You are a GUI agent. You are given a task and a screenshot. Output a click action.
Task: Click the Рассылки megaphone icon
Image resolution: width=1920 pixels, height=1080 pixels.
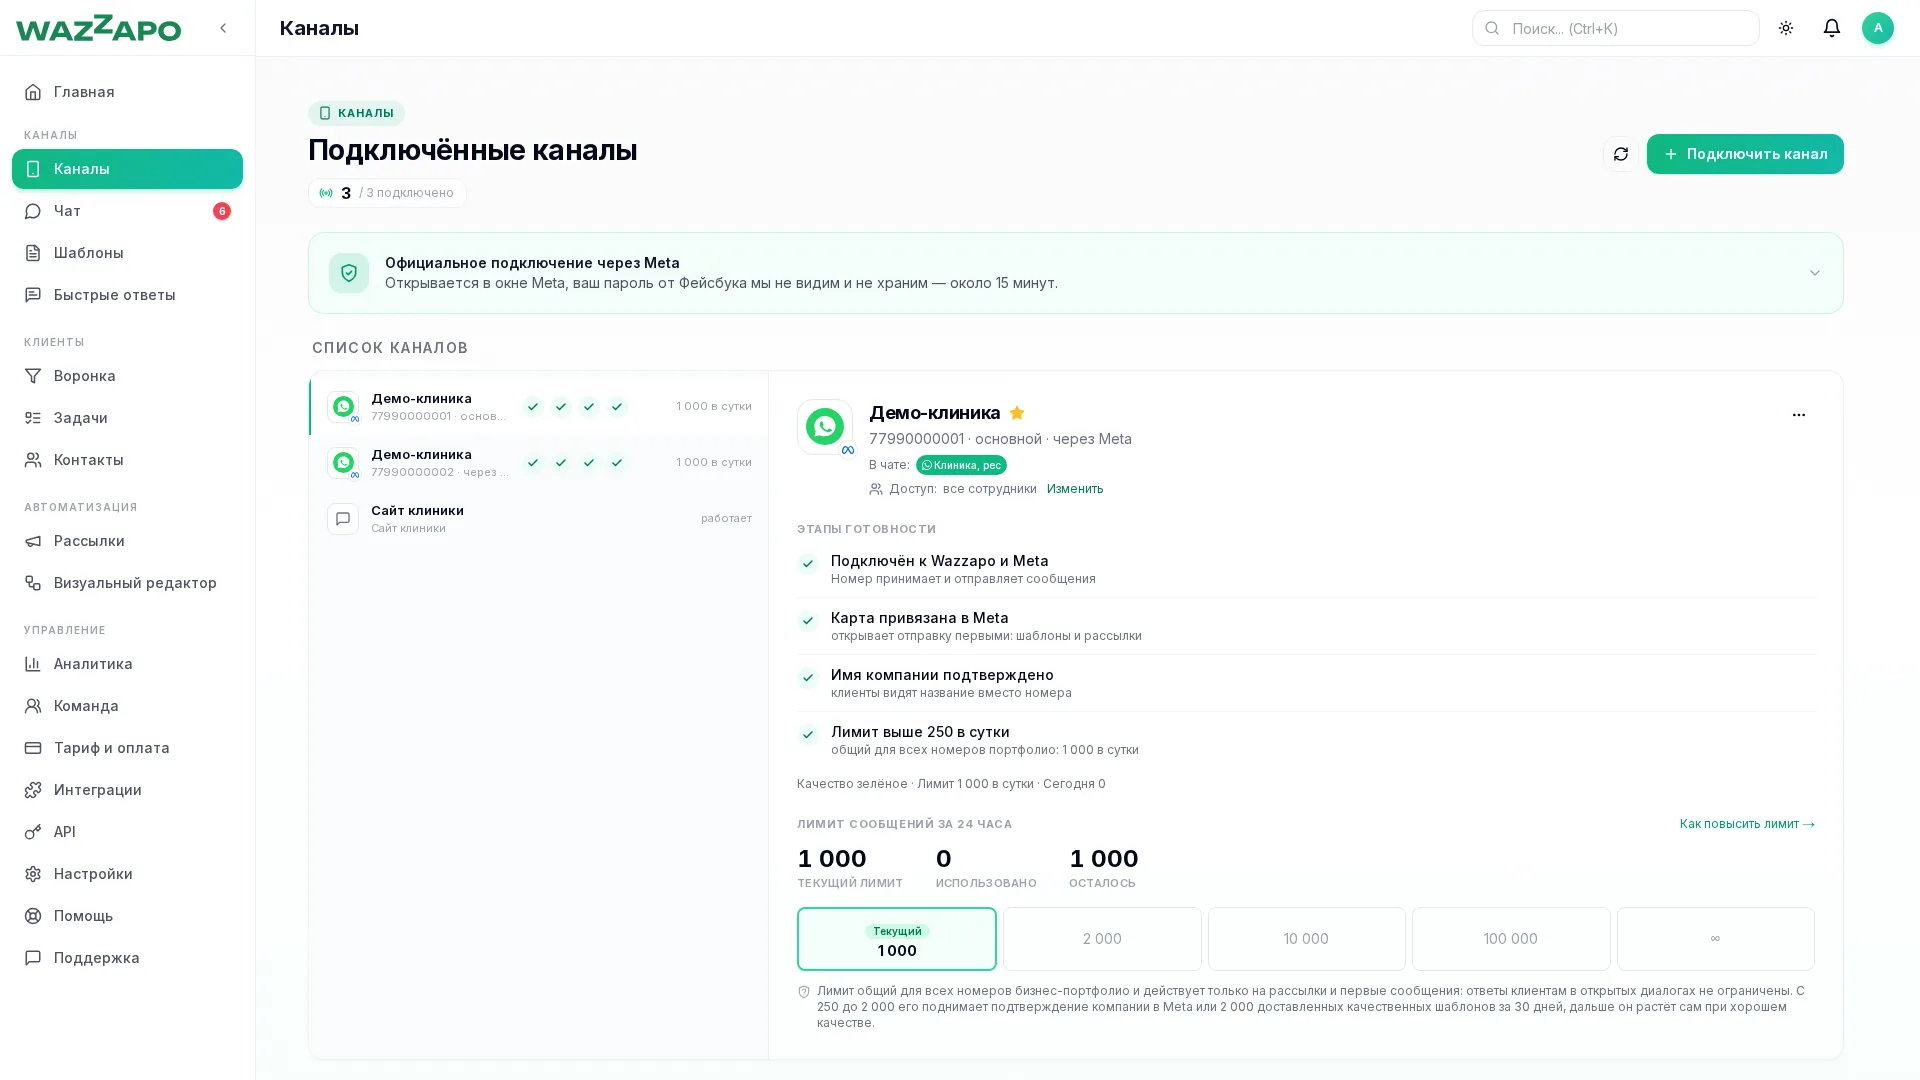click(33, 541)
